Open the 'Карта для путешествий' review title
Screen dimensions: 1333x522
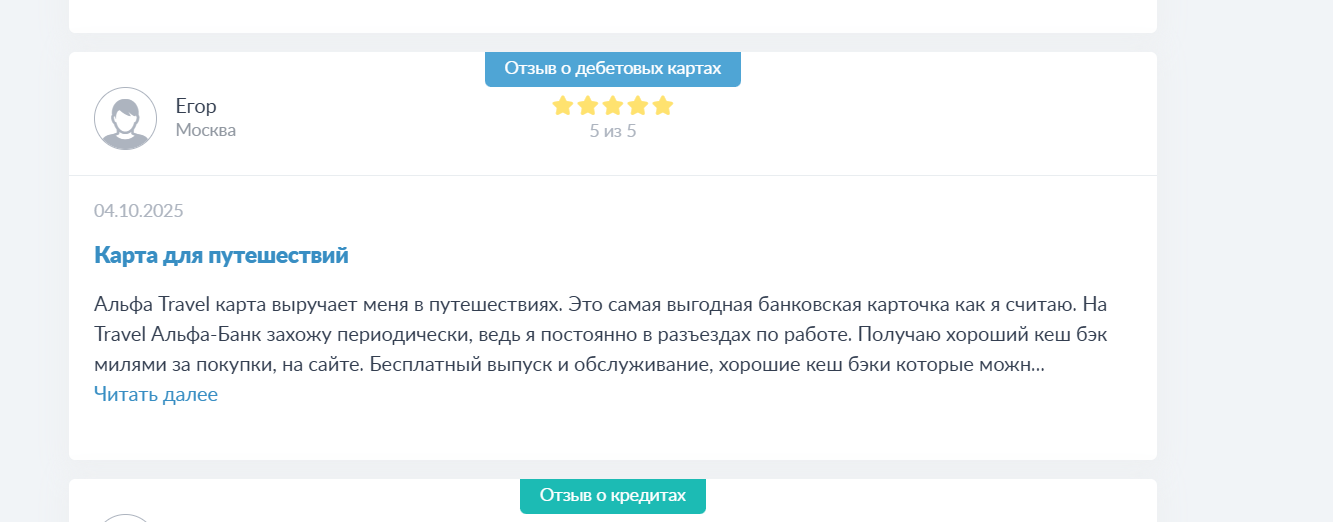pyautogui.click(x=221, y=255)
